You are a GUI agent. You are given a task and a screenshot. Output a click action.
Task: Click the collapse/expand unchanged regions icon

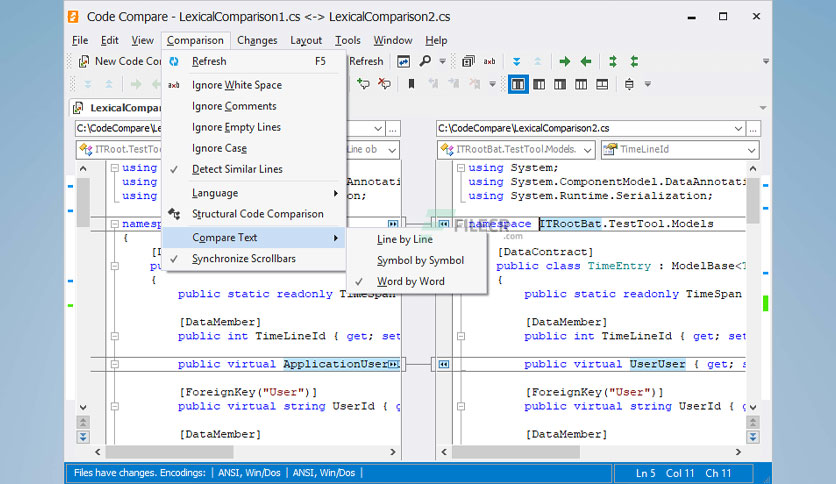[x=629, y=84]
